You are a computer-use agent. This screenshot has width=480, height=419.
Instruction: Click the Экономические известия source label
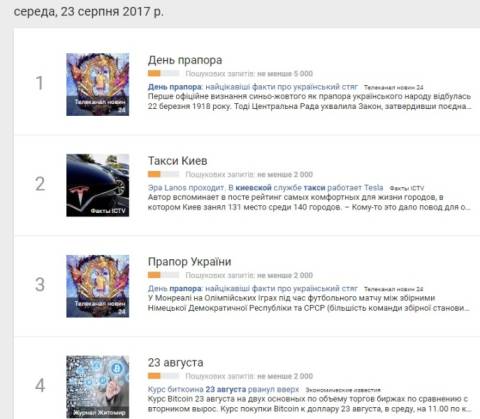(343, 390)
